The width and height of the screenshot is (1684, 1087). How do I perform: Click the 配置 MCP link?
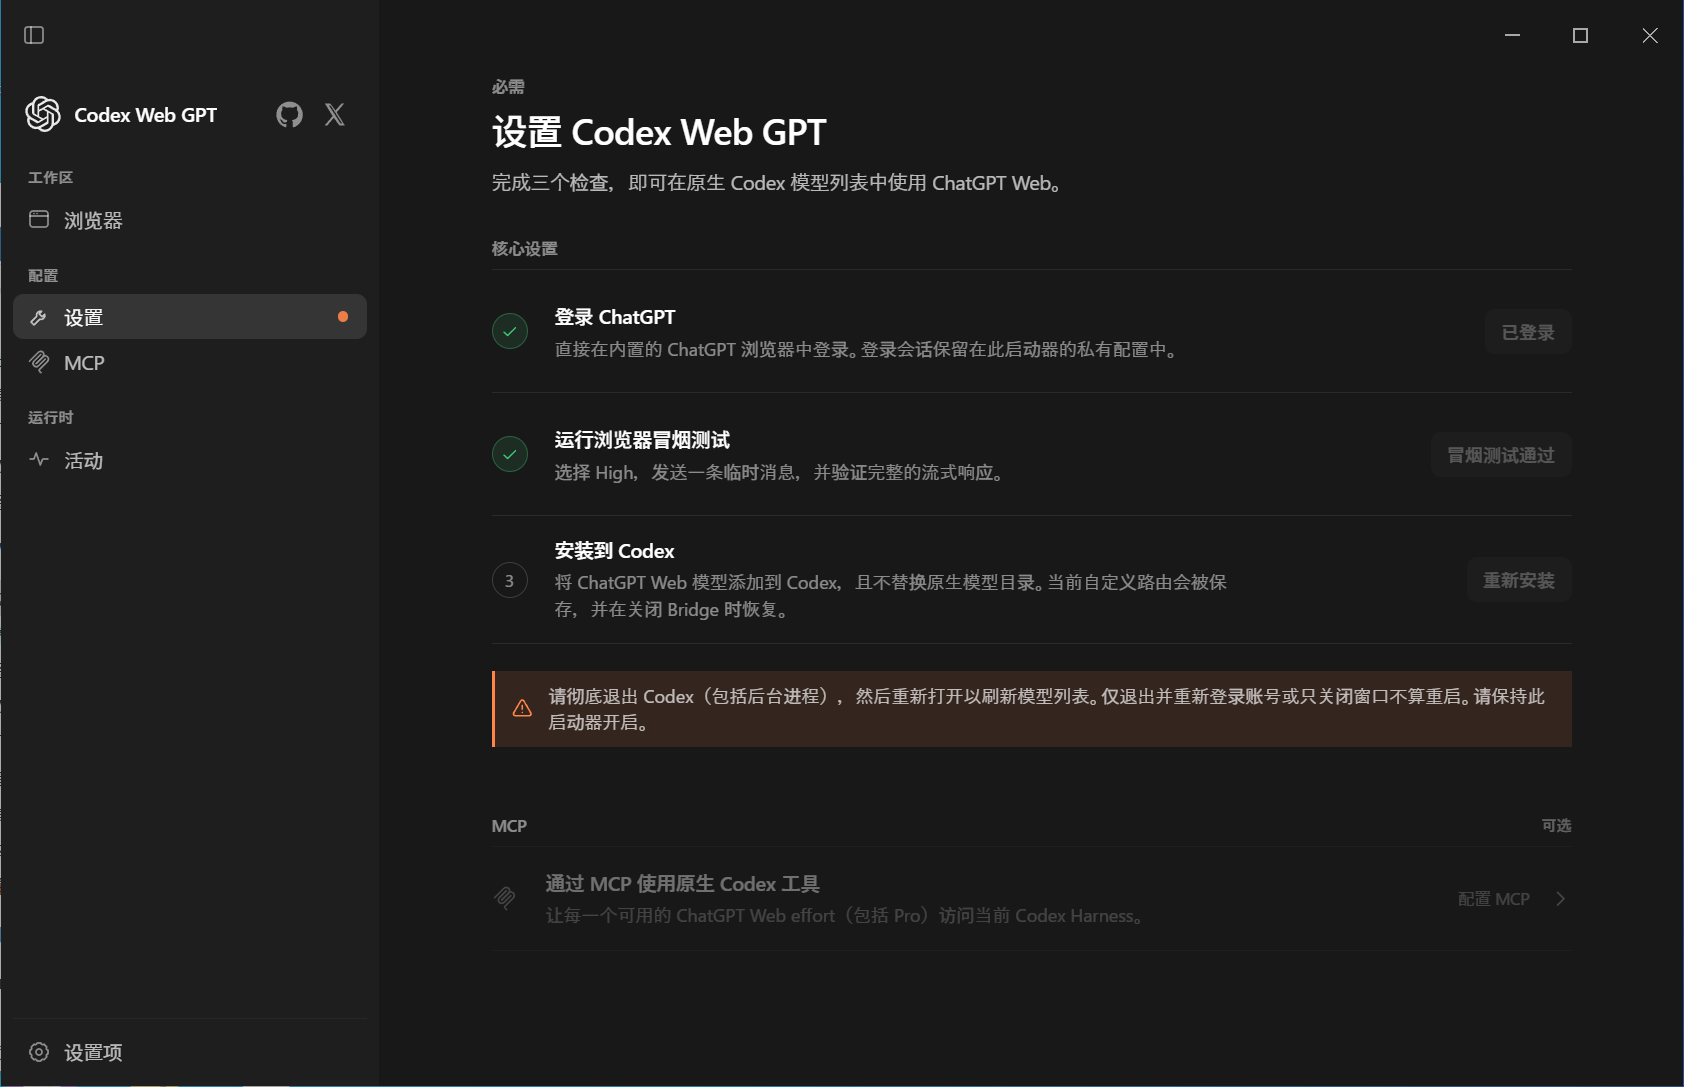(1493, 899)
